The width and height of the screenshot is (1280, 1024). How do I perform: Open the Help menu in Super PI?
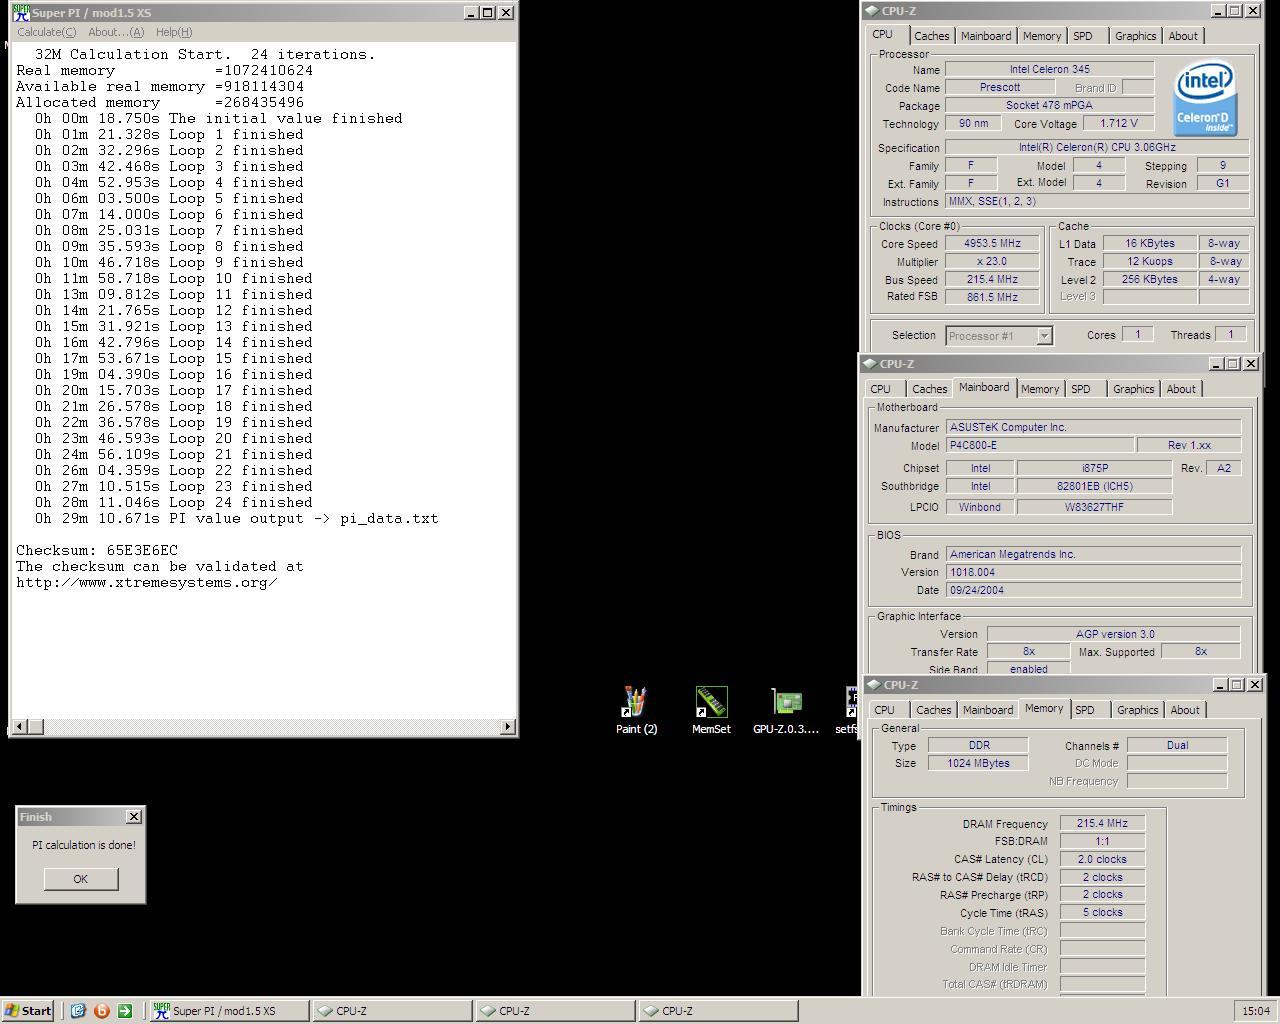174,32
